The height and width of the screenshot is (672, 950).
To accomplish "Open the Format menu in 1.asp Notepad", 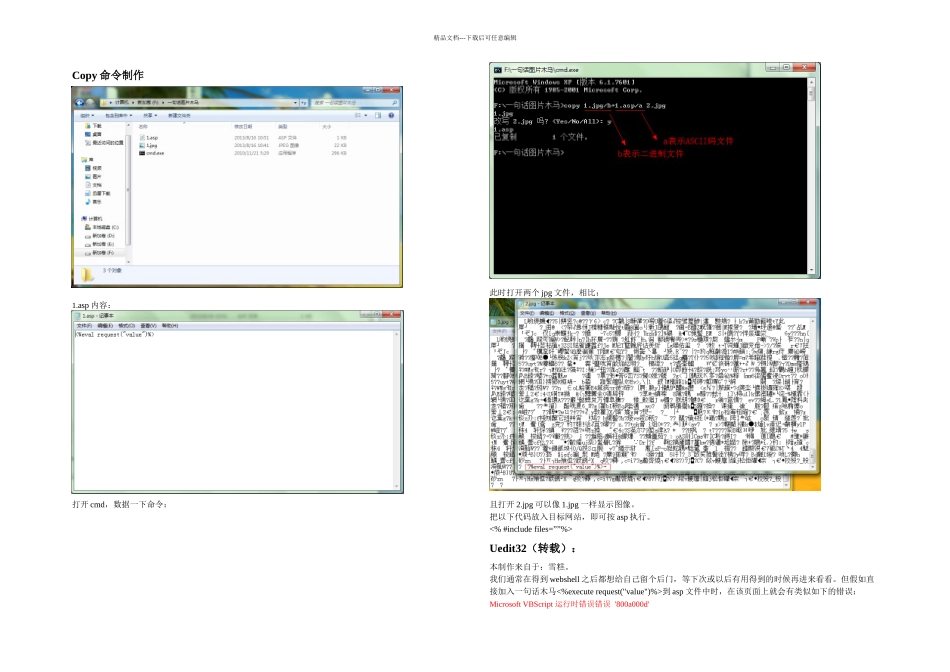I will 127,326.
